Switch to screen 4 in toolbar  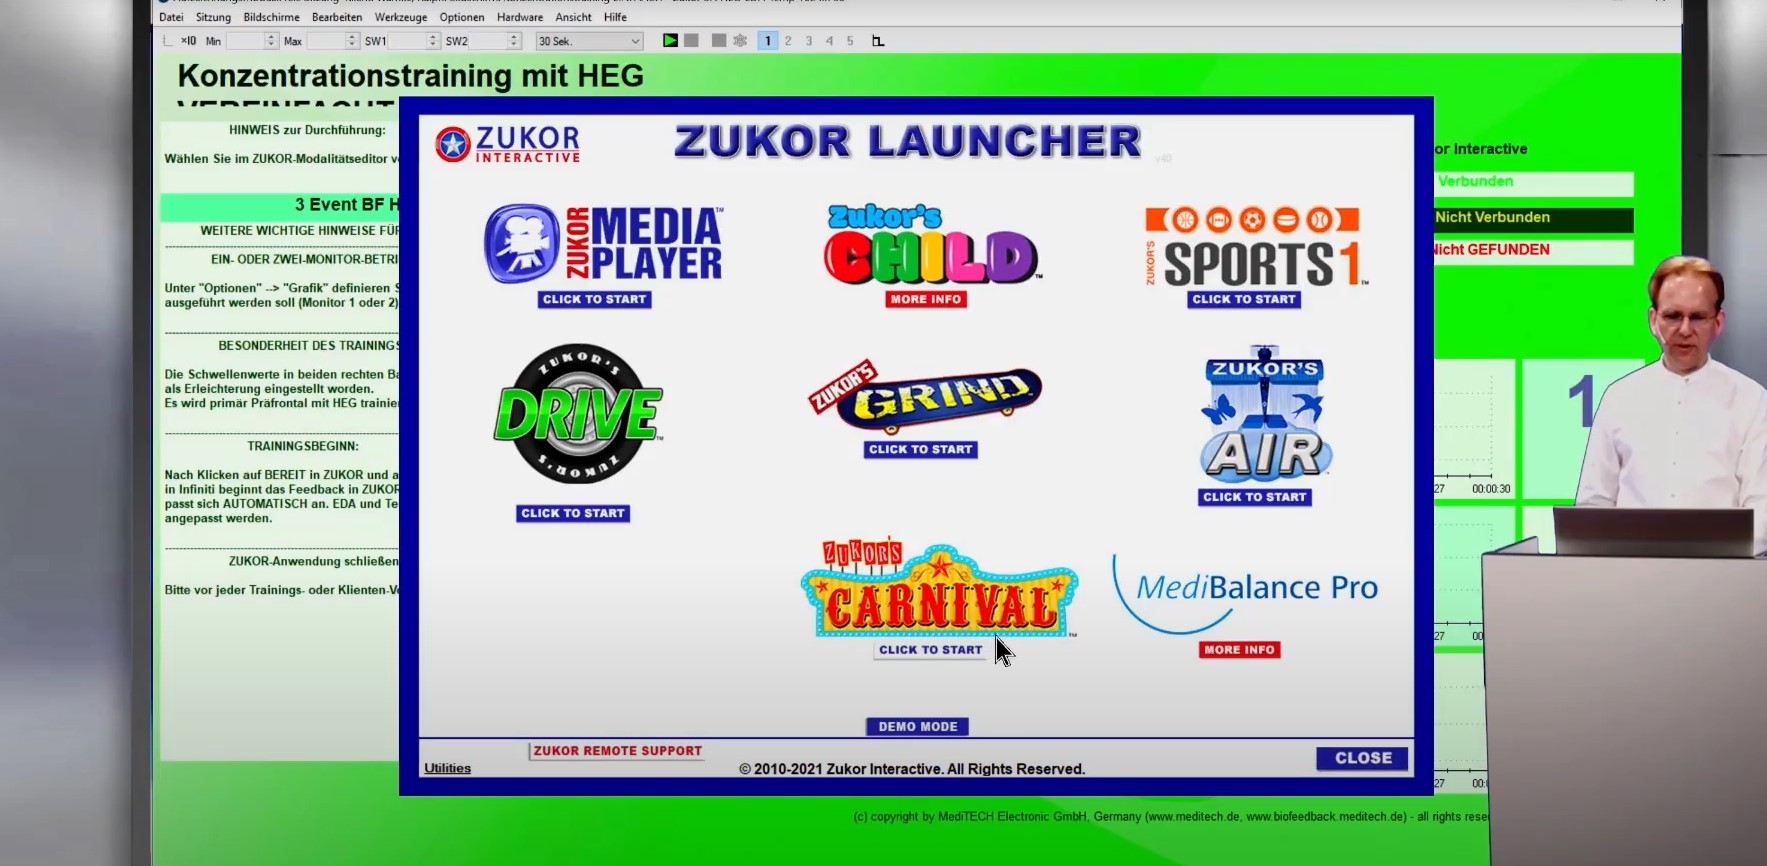tap(829, 41)
